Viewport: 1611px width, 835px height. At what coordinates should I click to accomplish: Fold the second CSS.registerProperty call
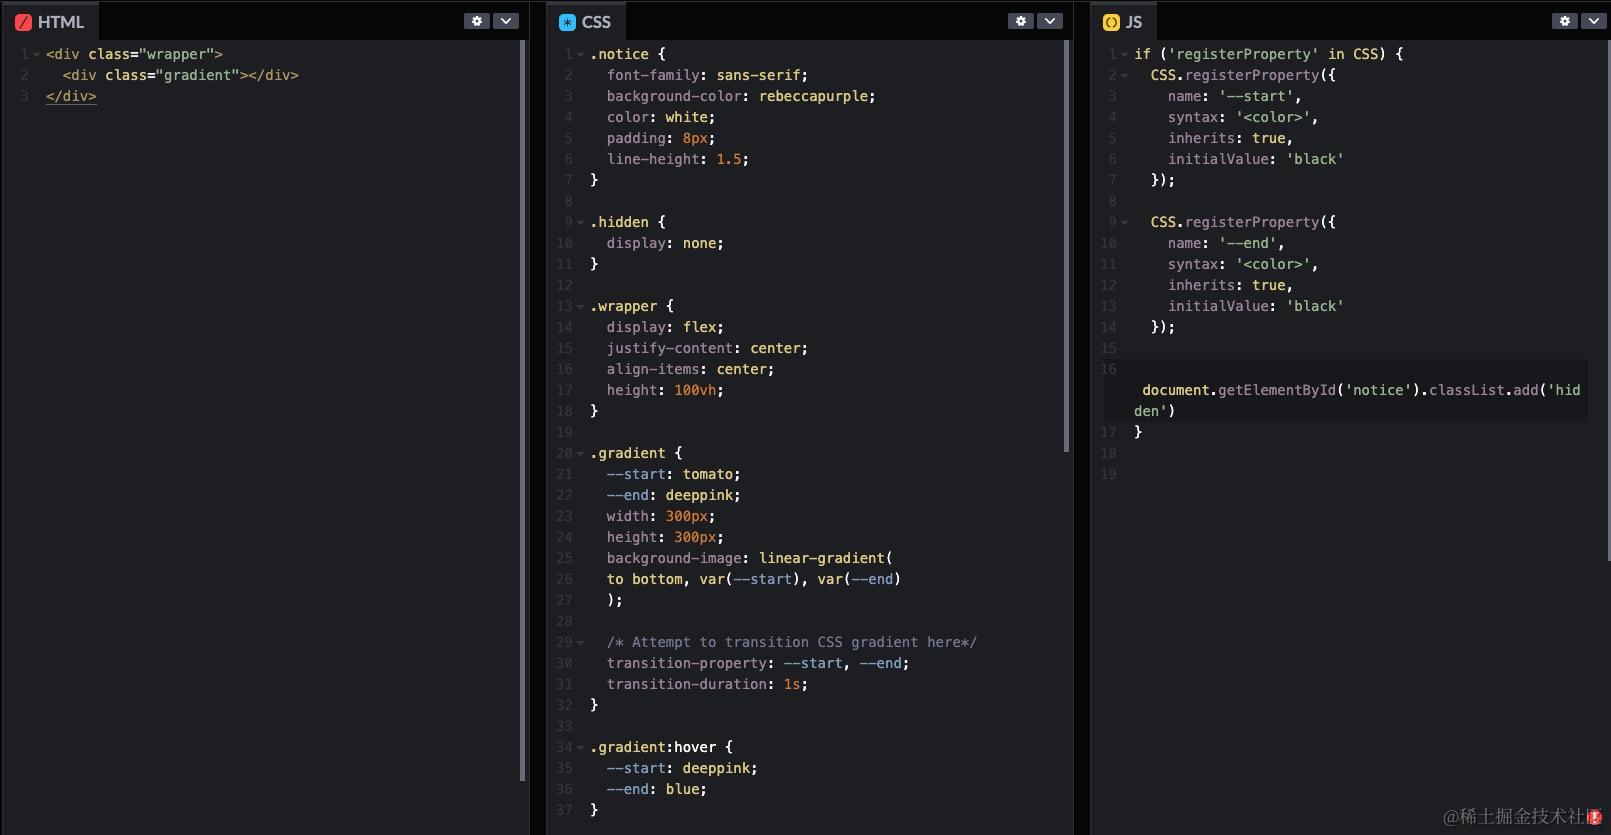click(x=1125, y=222)
